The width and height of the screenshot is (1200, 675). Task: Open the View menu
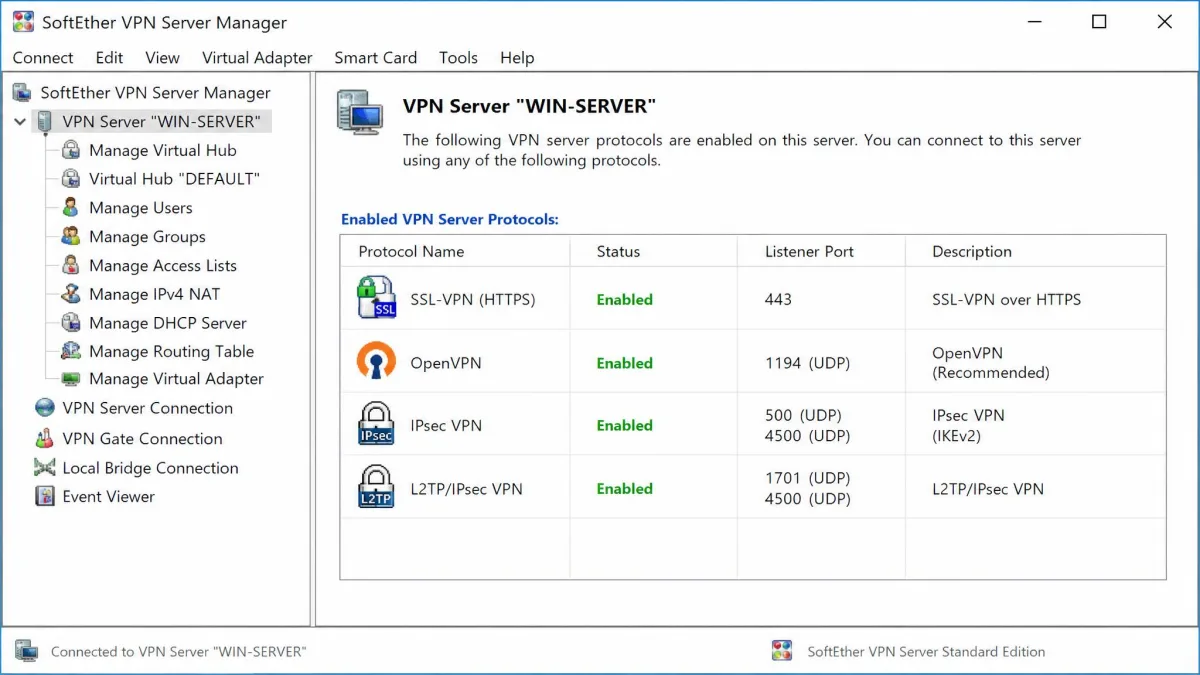(162, 58)
